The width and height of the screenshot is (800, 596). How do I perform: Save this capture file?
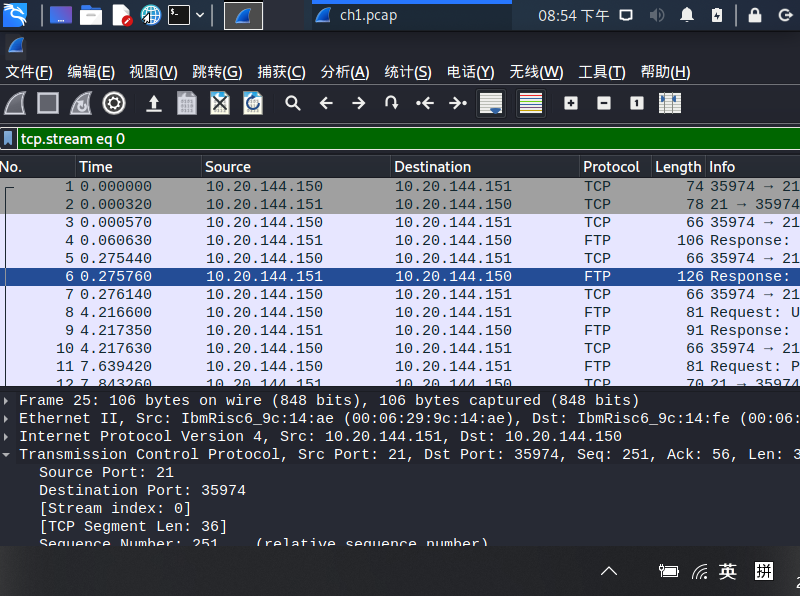187,104
